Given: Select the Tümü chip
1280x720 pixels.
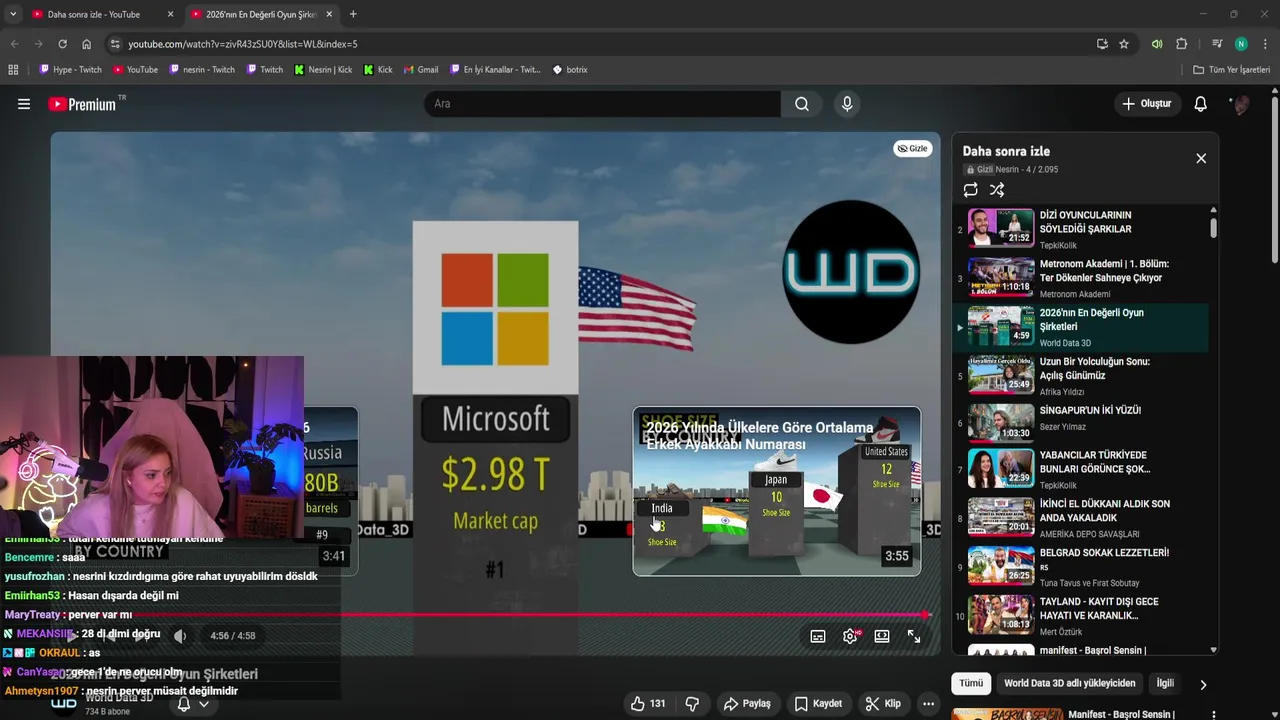Looking at the screenshot, I should [971, 683].
